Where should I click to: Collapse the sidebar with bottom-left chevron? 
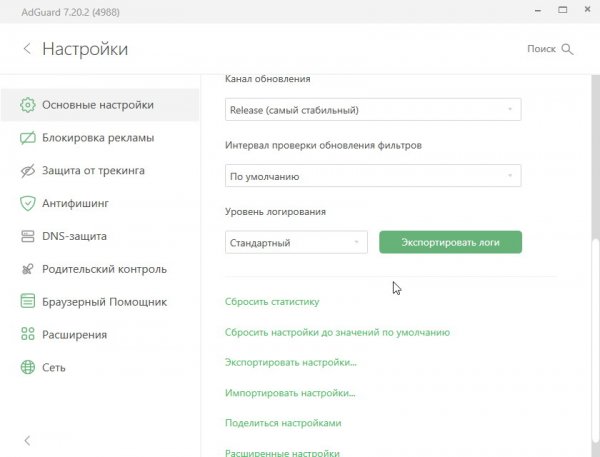(x=27, y=441)
